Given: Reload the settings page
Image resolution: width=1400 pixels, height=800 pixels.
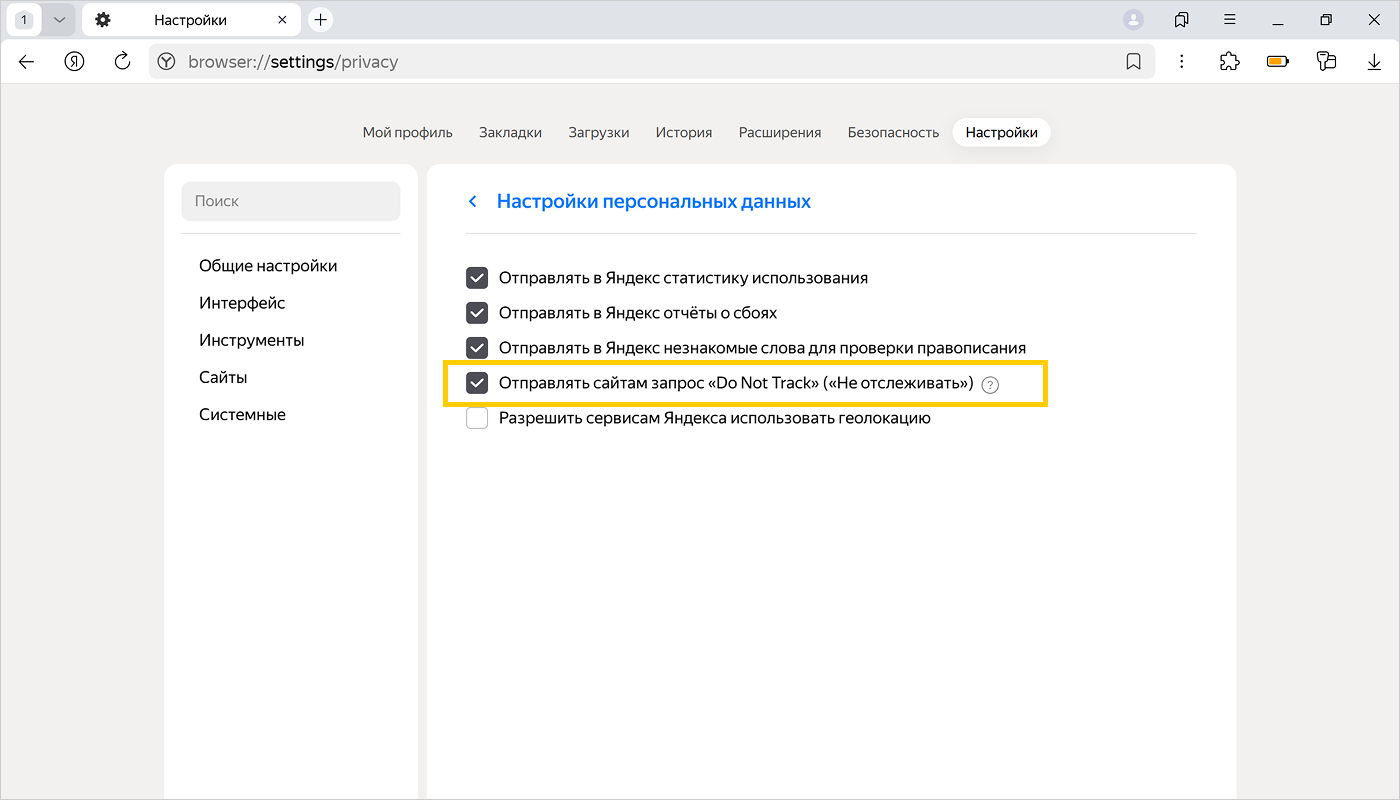Looking at the screenshot, I should pos(122,62).
